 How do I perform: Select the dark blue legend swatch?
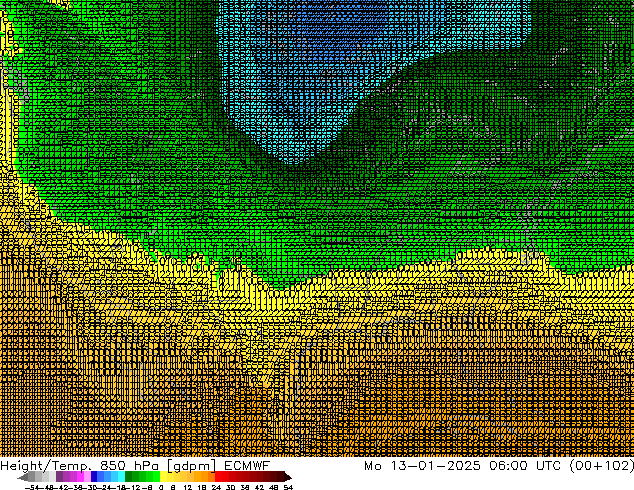(x=94, y=476)
